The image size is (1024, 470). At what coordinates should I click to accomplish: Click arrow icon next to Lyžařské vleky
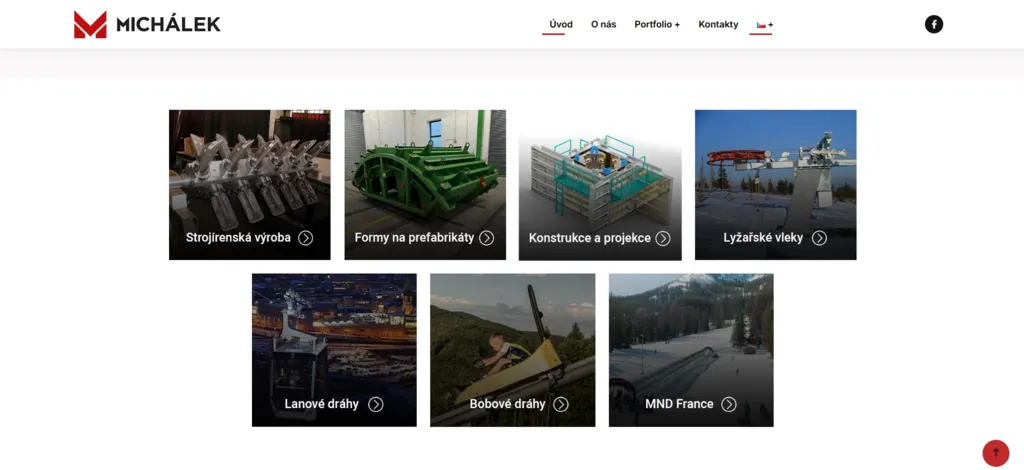[819, 238]
